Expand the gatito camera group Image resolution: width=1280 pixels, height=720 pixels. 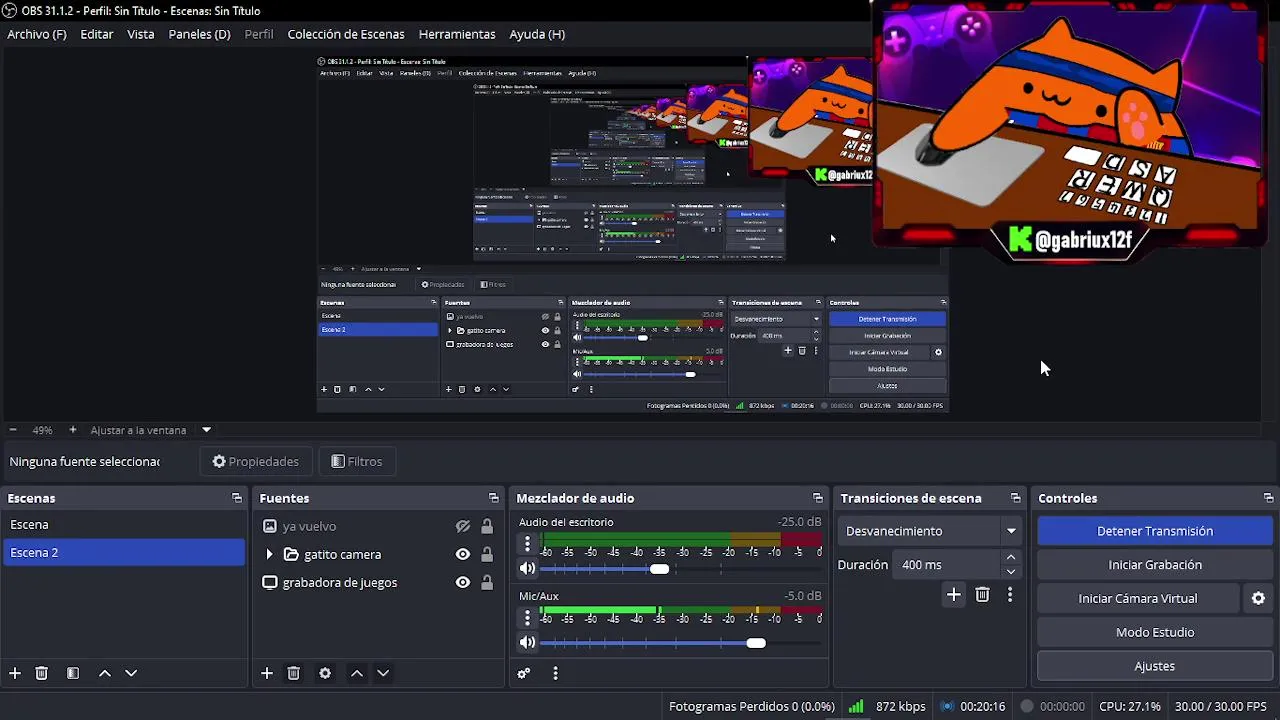[269, 554]
